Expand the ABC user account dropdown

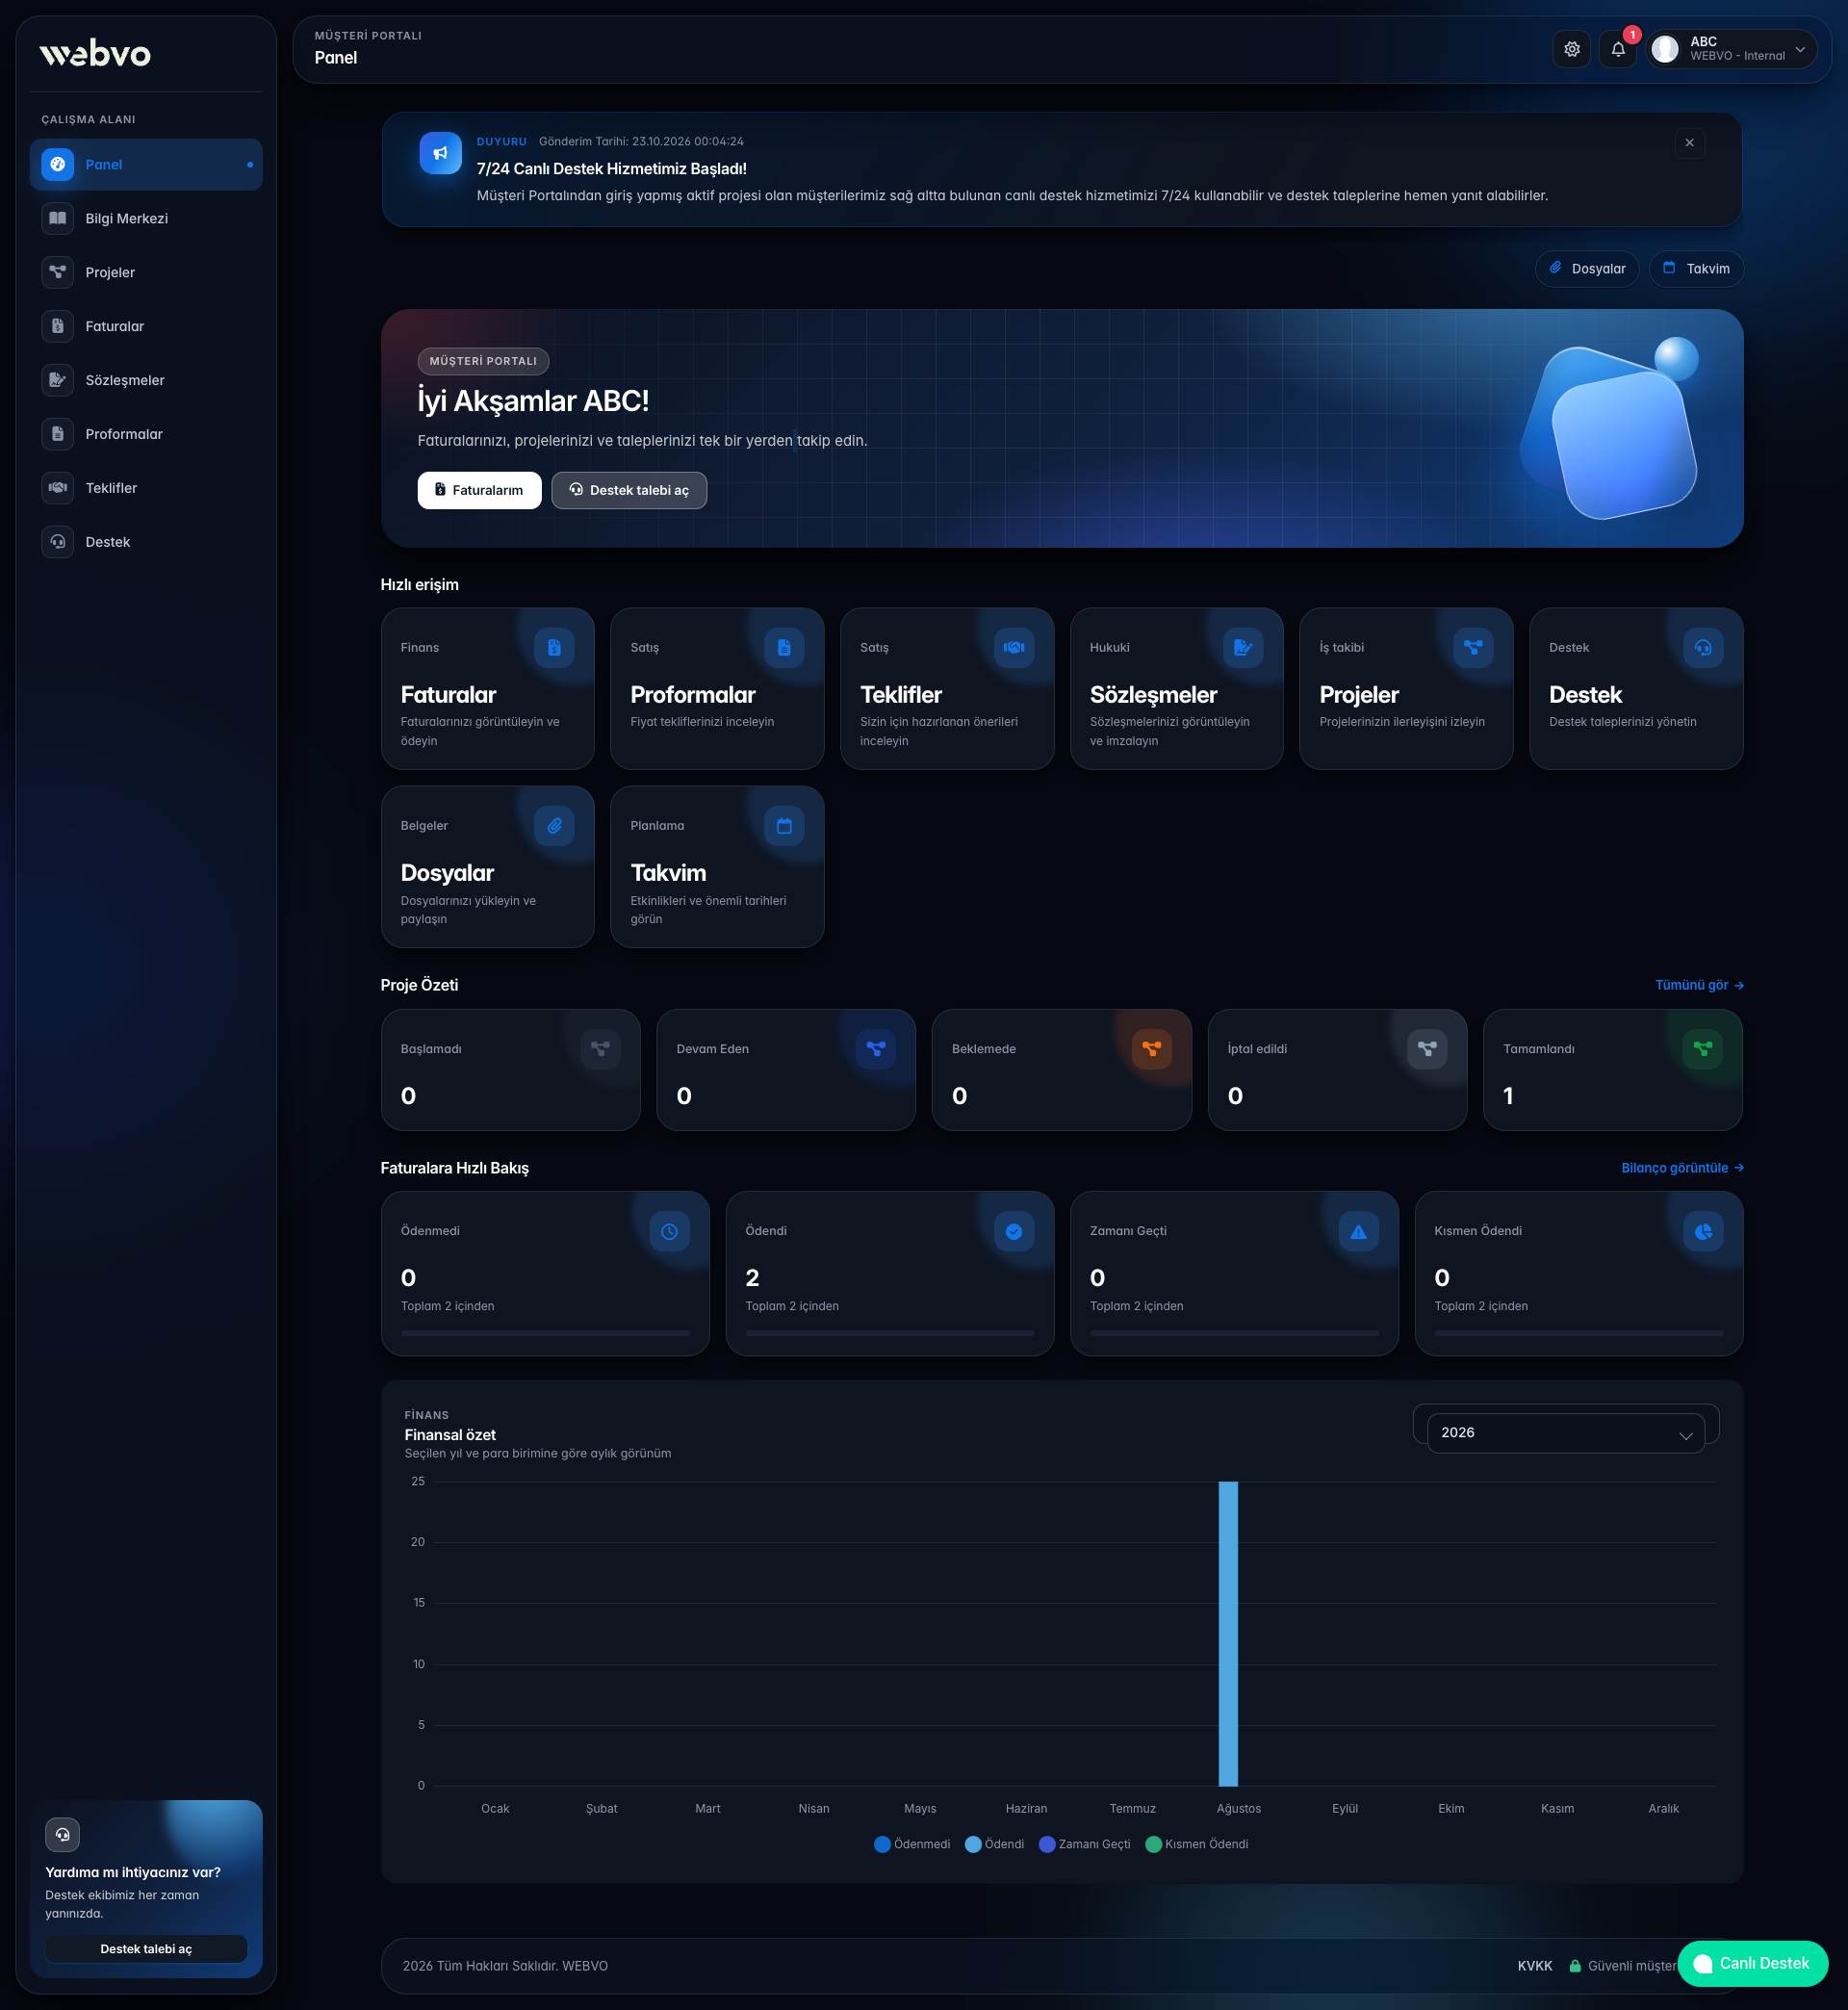tap(1731, 49)
